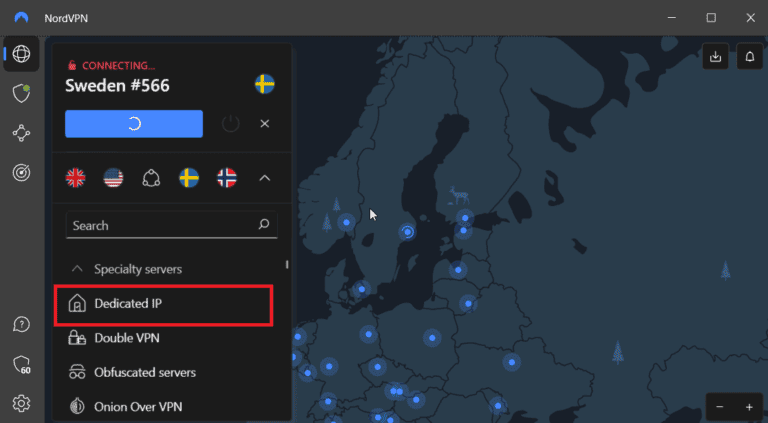Open the Dark Web Monitor target icon
The image size is (768, 423).
click(x=21, y=172)
